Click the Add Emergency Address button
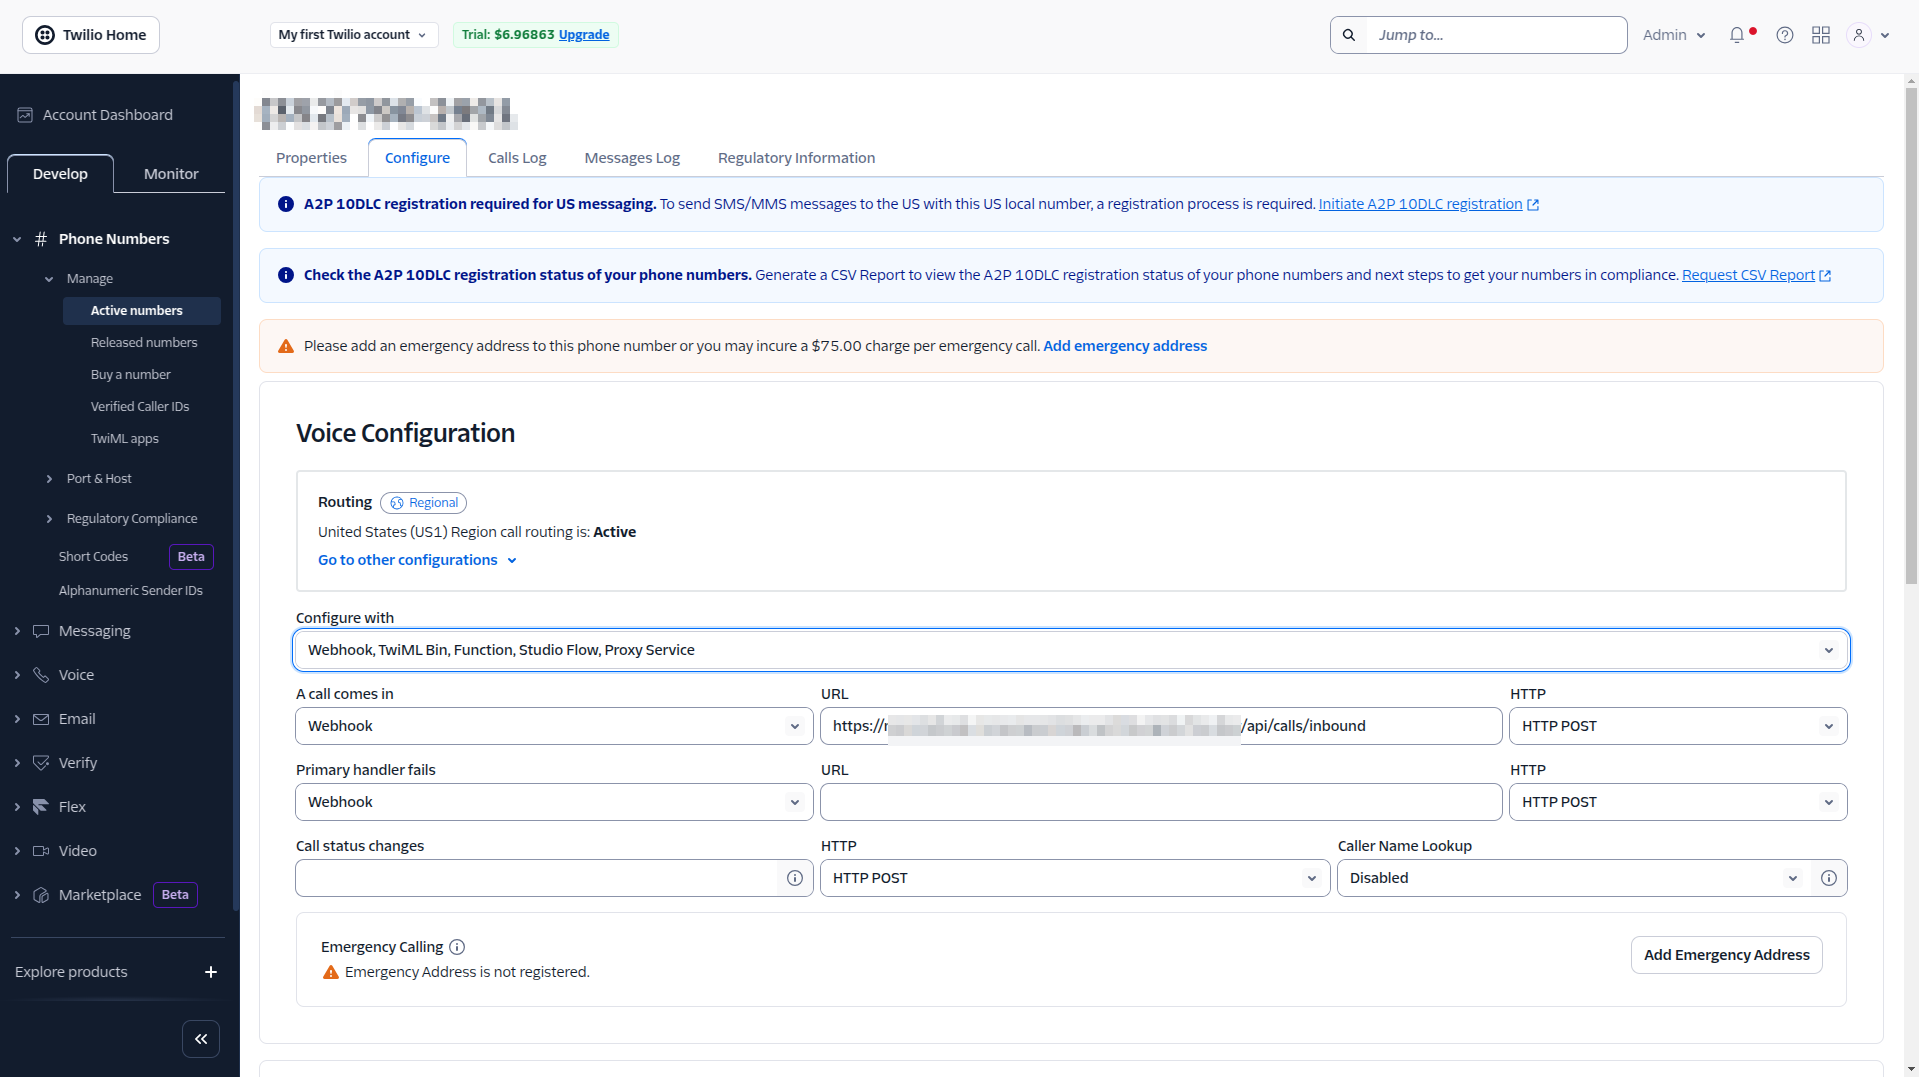 point(1726,955)
